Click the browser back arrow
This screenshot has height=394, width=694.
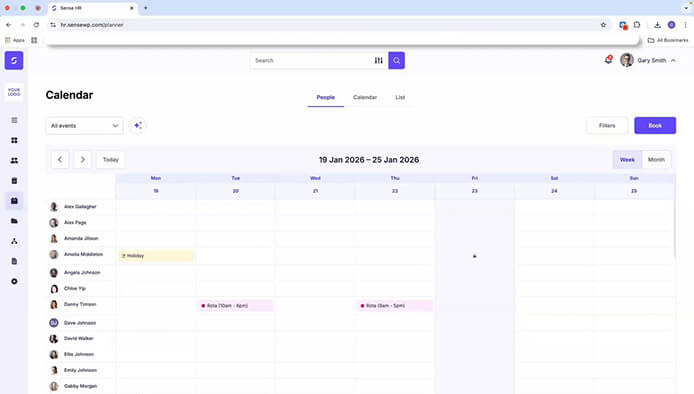click(x=8, y=25)
